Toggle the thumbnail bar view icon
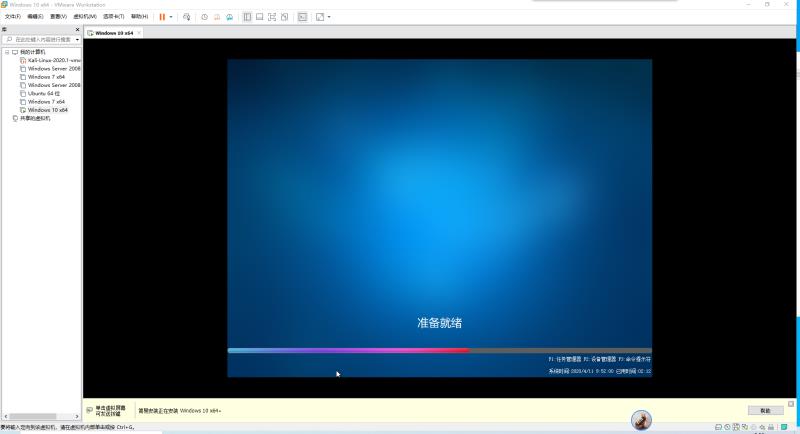The height and width of the screenshot is (434, 800). [260, 17]
